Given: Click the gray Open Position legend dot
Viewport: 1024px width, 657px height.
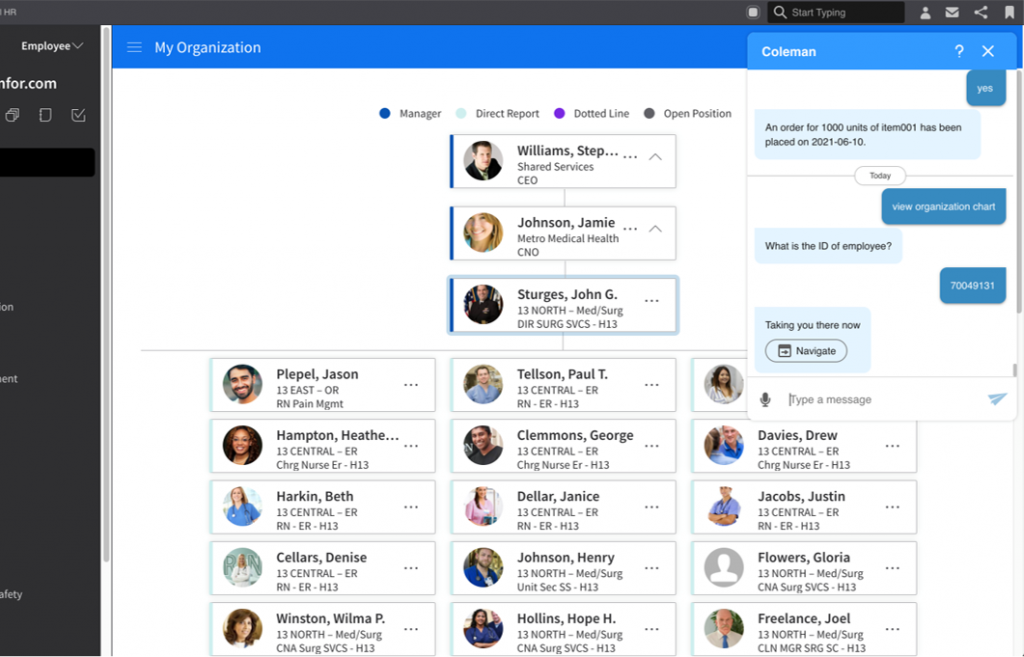Looking at the screenshot, I should coord(649,114).
